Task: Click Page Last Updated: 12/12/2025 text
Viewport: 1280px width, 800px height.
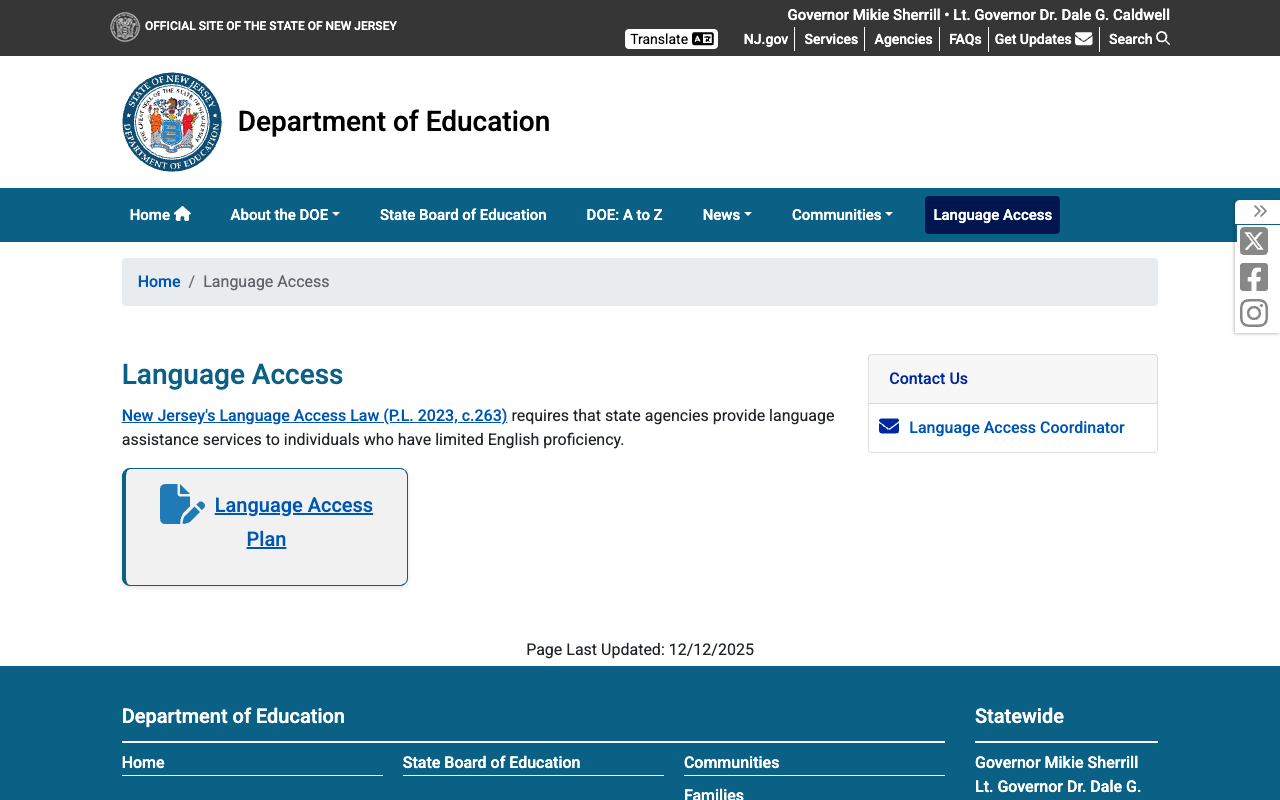Action: pos(640,649)
